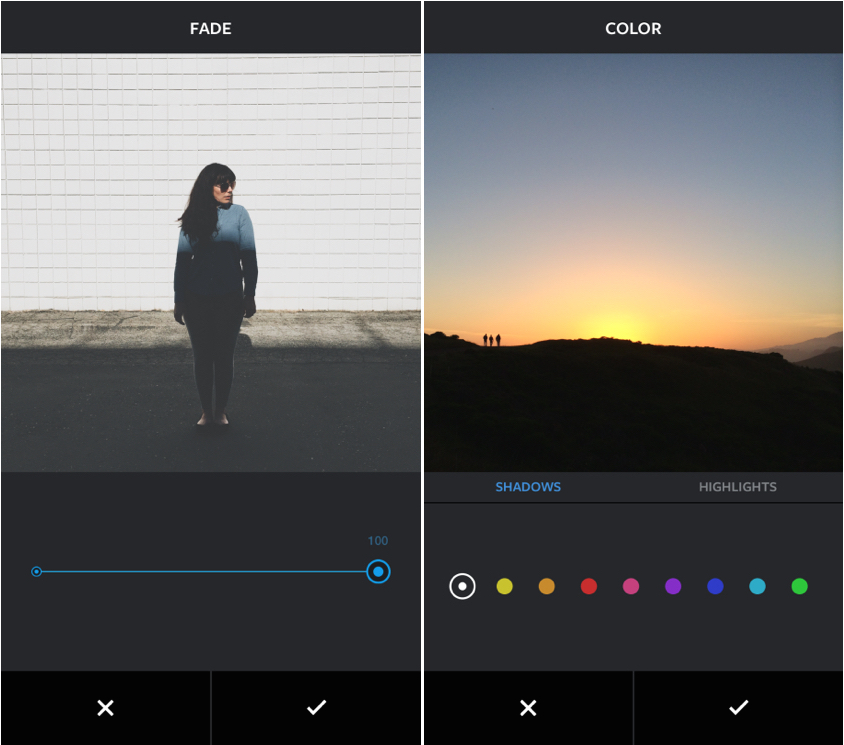Cancel the Color adjustment with X icon
The image size is (844, 745).
point(528,708)
